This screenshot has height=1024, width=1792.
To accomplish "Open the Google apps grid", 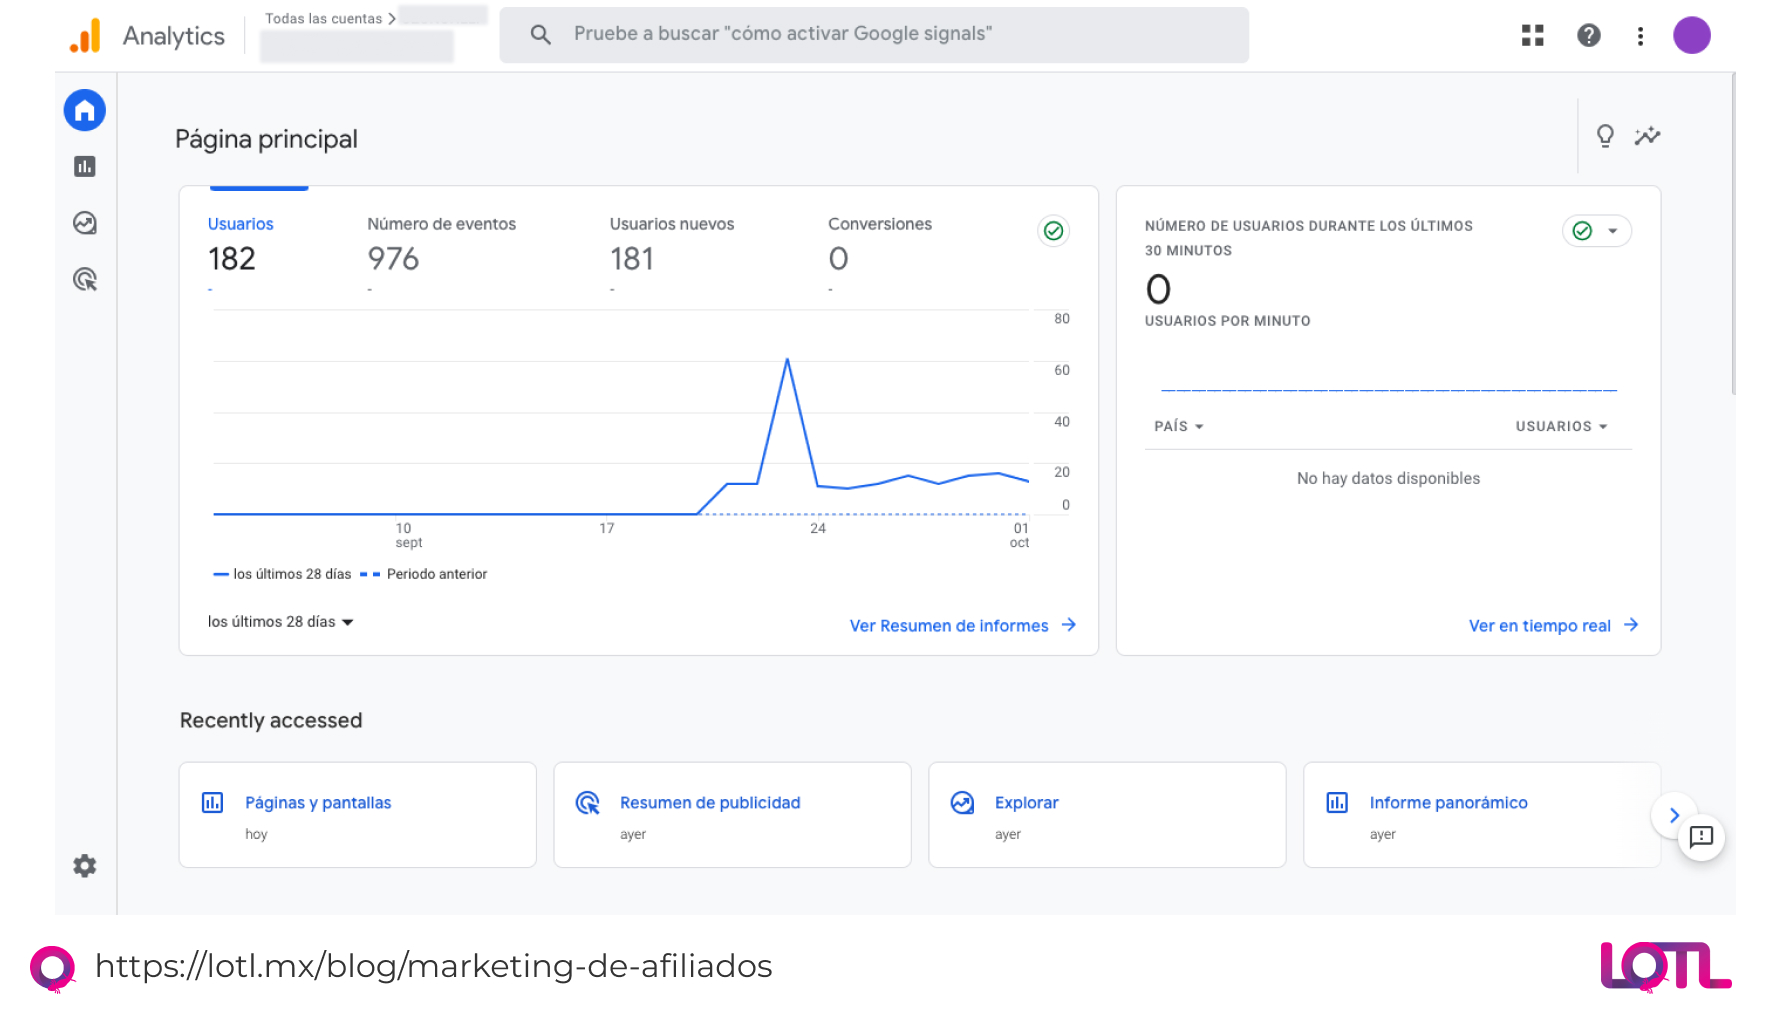I will coord(1532,35).
